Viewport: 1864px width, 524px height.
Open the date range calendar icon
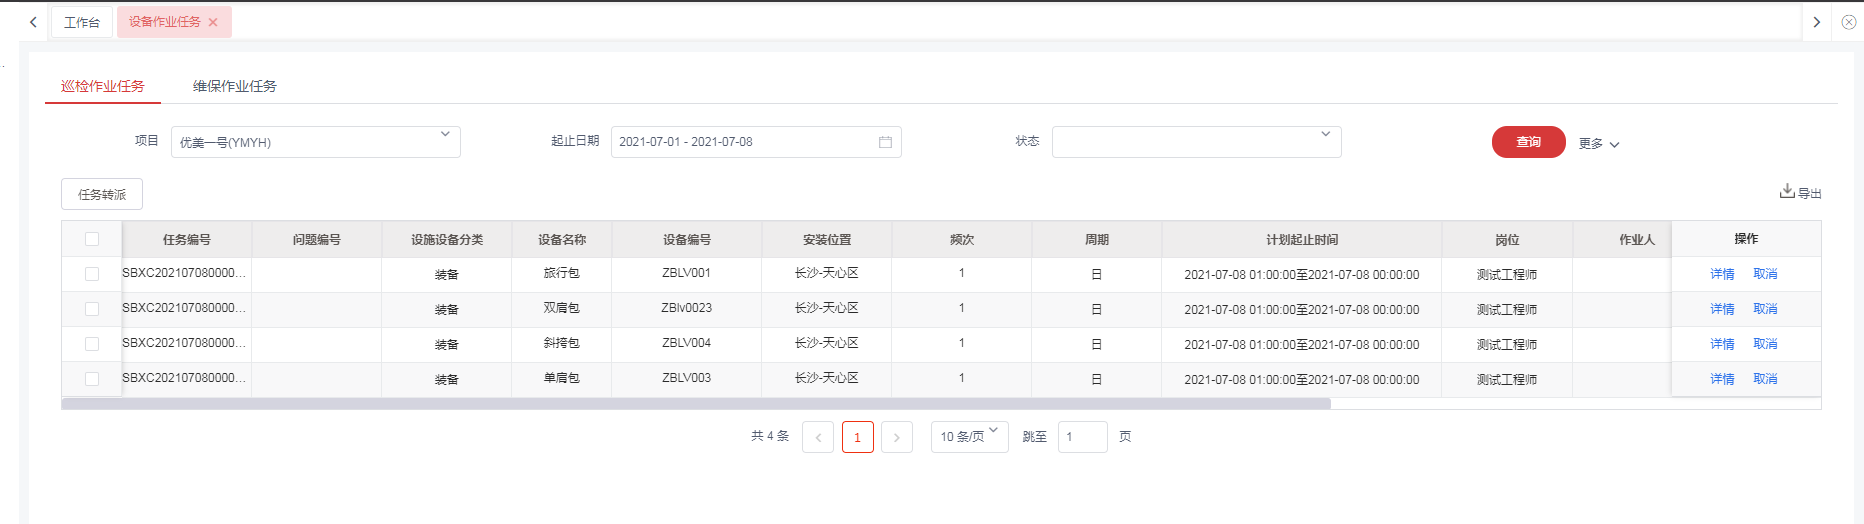[885, 142]
